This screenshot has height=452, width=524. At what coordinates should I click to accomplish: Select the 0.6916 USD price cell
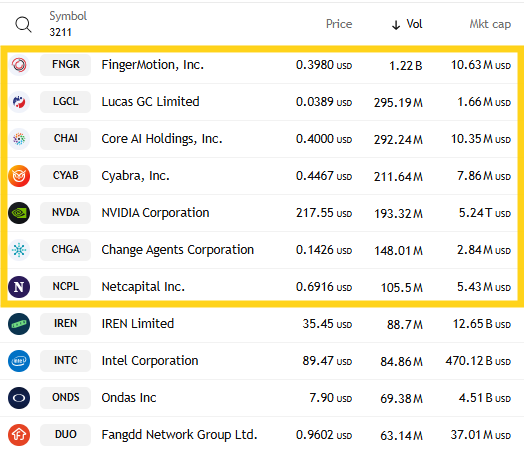pos(324,287)
